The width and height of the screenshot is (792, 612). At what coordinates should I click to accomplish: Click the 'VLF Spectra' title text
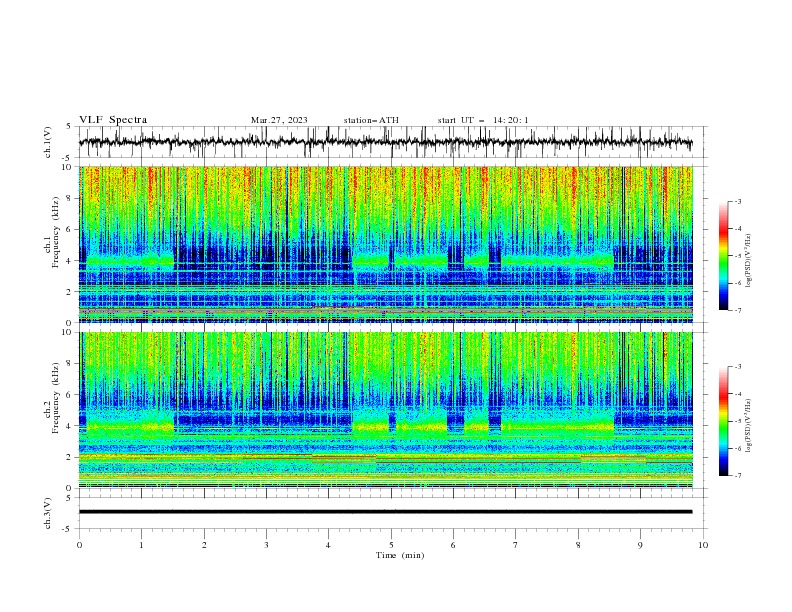pyautogui.click(x=113, y=120)
